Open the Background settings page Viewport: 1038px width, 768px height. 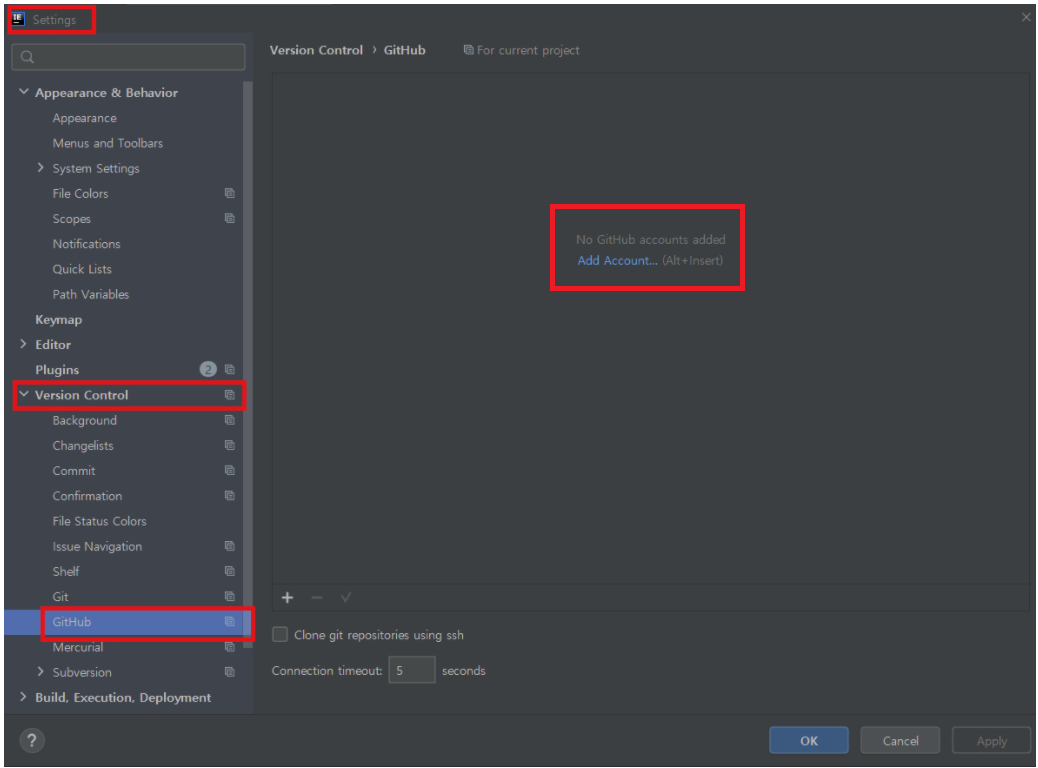85,420
